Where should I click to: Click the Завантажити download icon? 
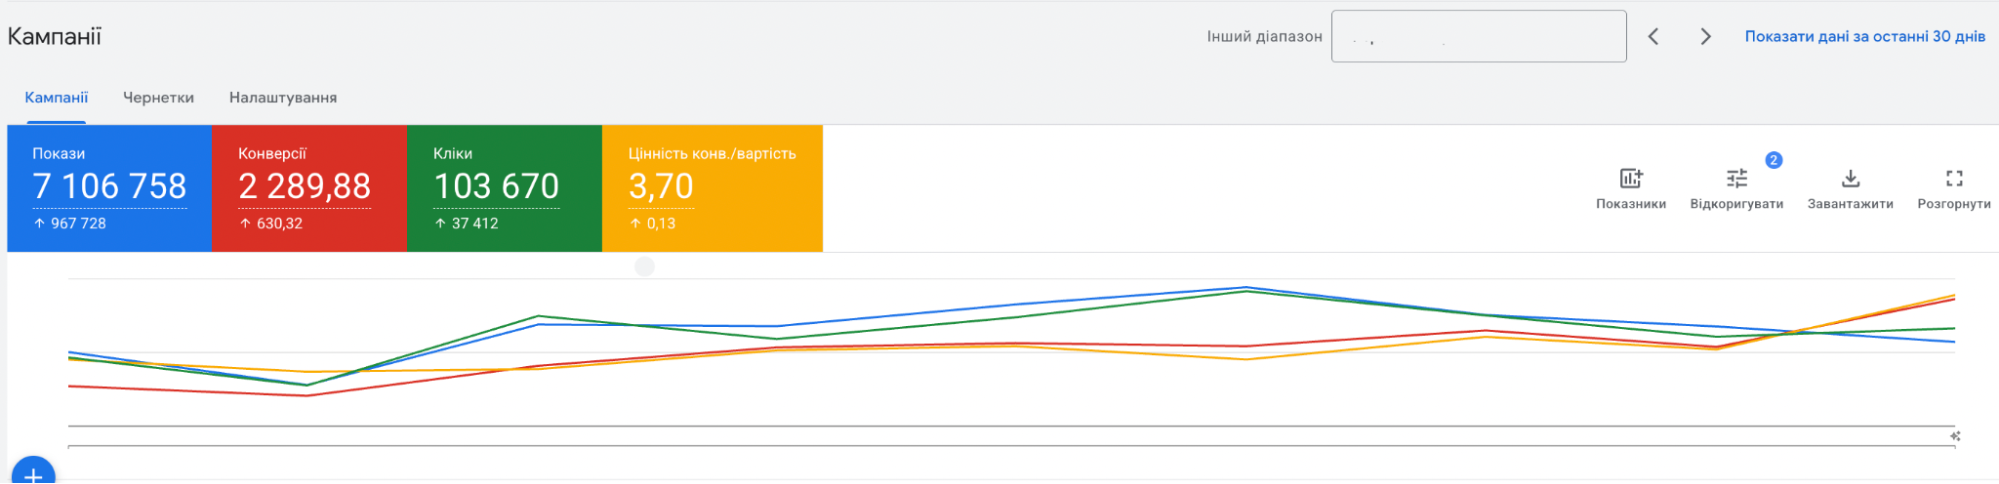[1850, 179]
